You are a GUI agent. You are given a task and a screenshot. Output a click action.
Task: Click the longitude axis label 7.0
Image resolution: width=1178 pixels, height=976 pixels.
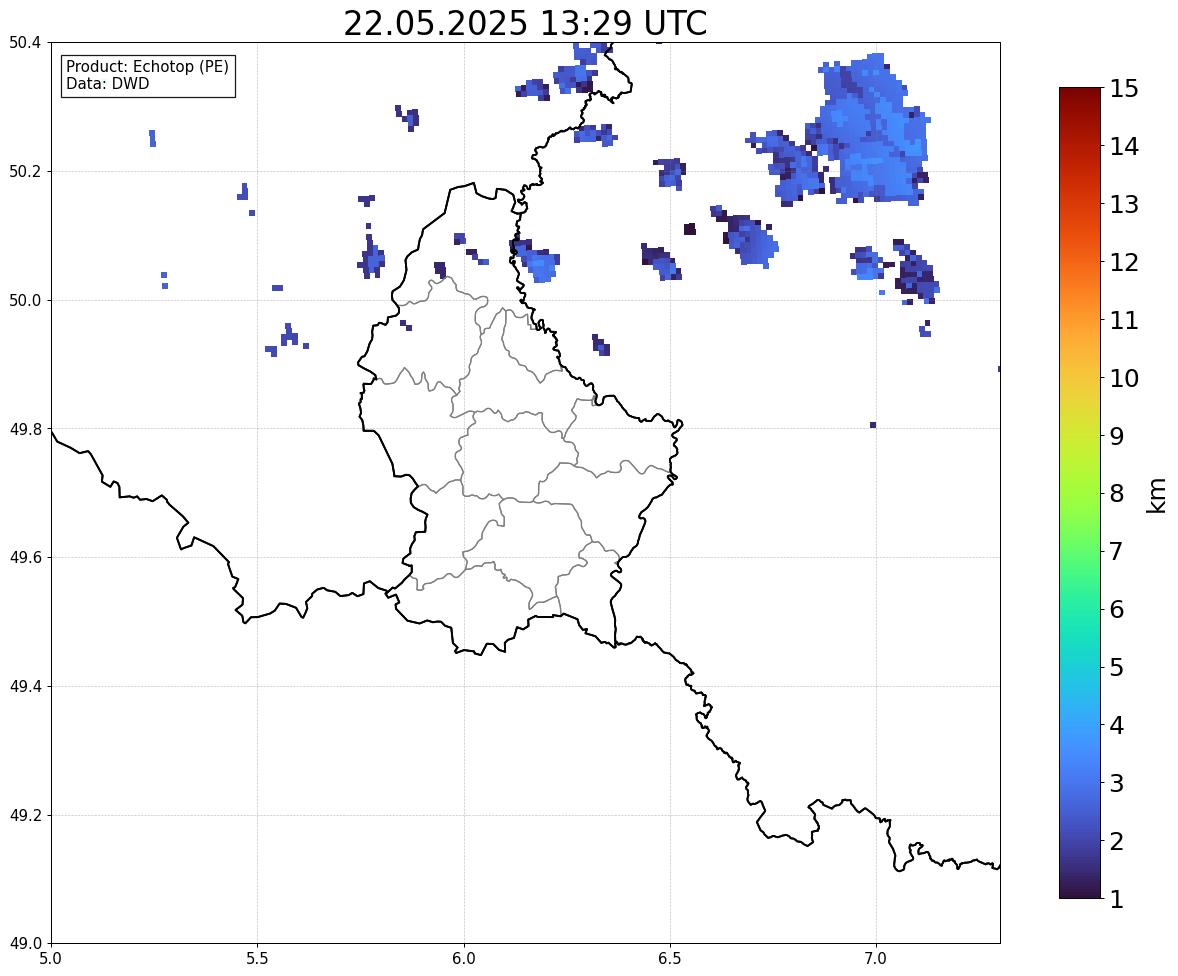coord(876,959)
